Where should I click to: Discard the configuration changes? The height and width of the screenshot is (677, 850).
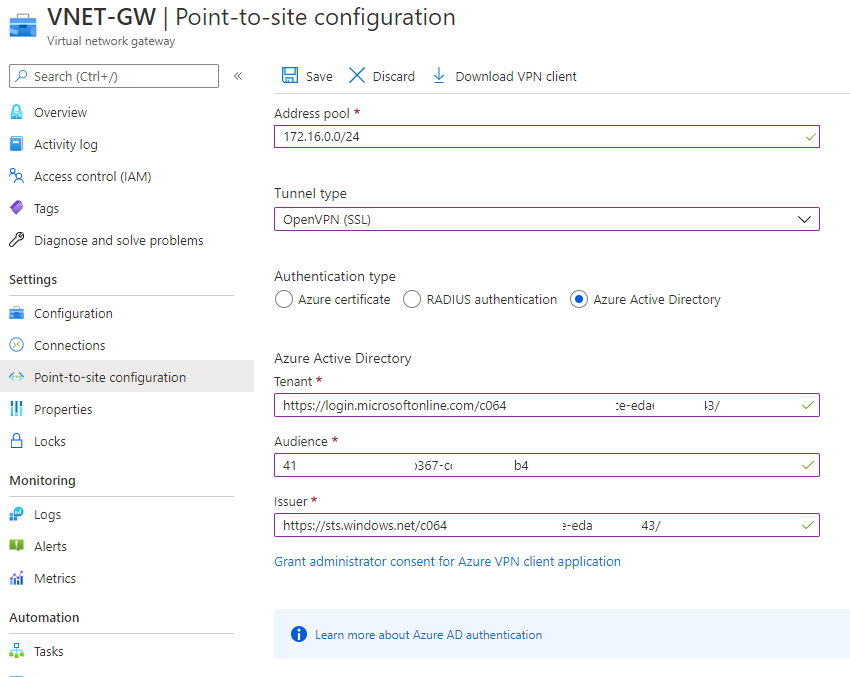click(x=382, y=76)
